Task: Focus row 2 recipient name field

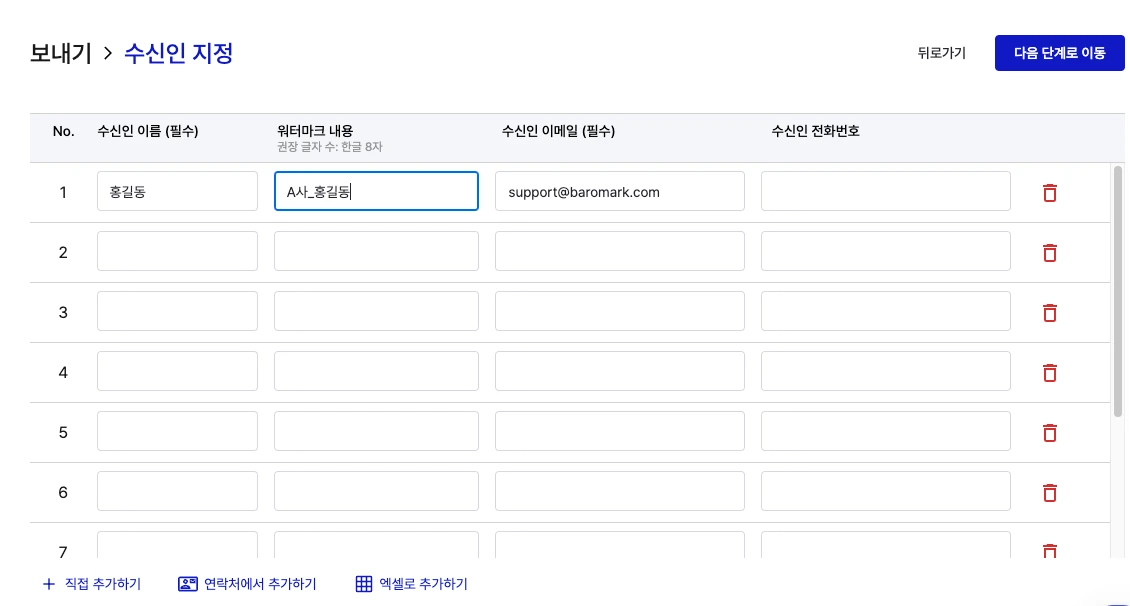Action: 177,251
